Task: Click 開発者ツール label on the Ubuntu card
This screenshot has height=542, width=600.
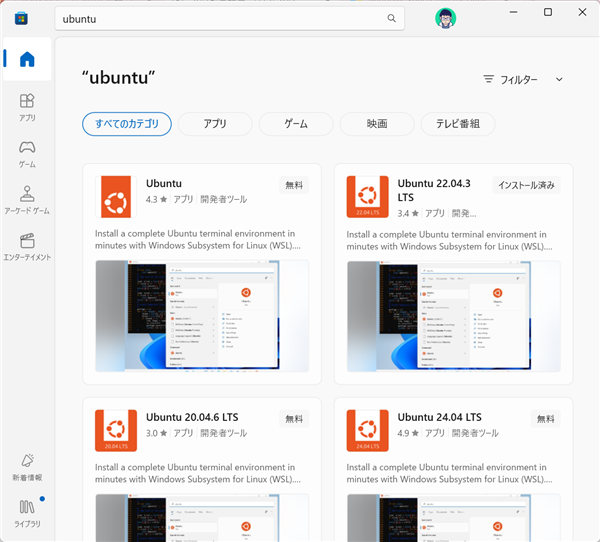Action: (224, 199)
